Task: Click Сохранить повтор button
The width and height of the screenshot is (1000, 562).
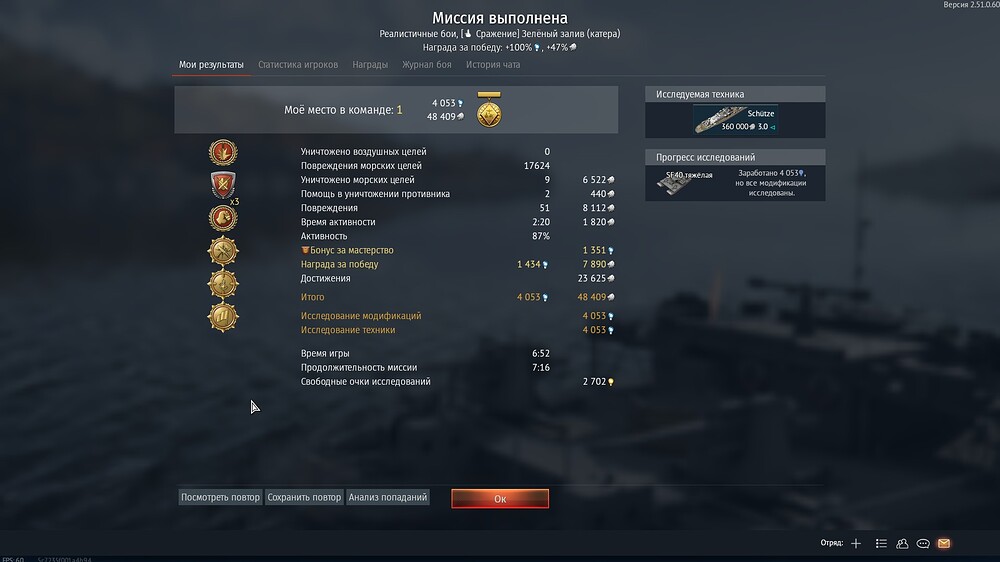Action: [x=304, y=498]
